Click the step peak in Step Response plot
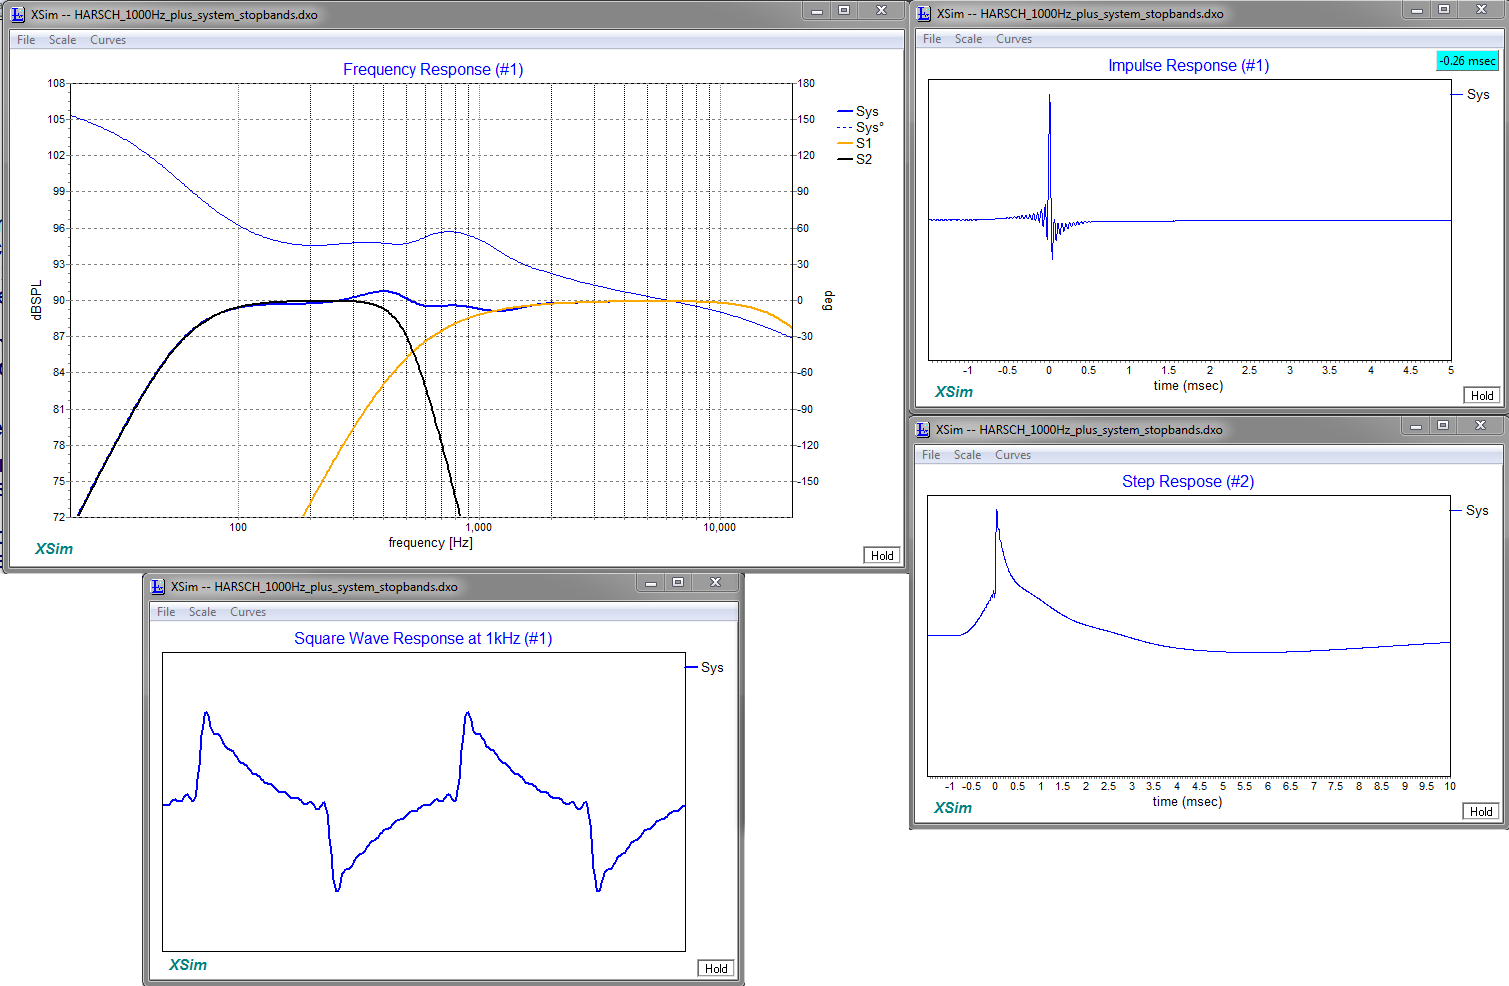The width and height of the screenshot is (1509, 986). click(996, 512)
